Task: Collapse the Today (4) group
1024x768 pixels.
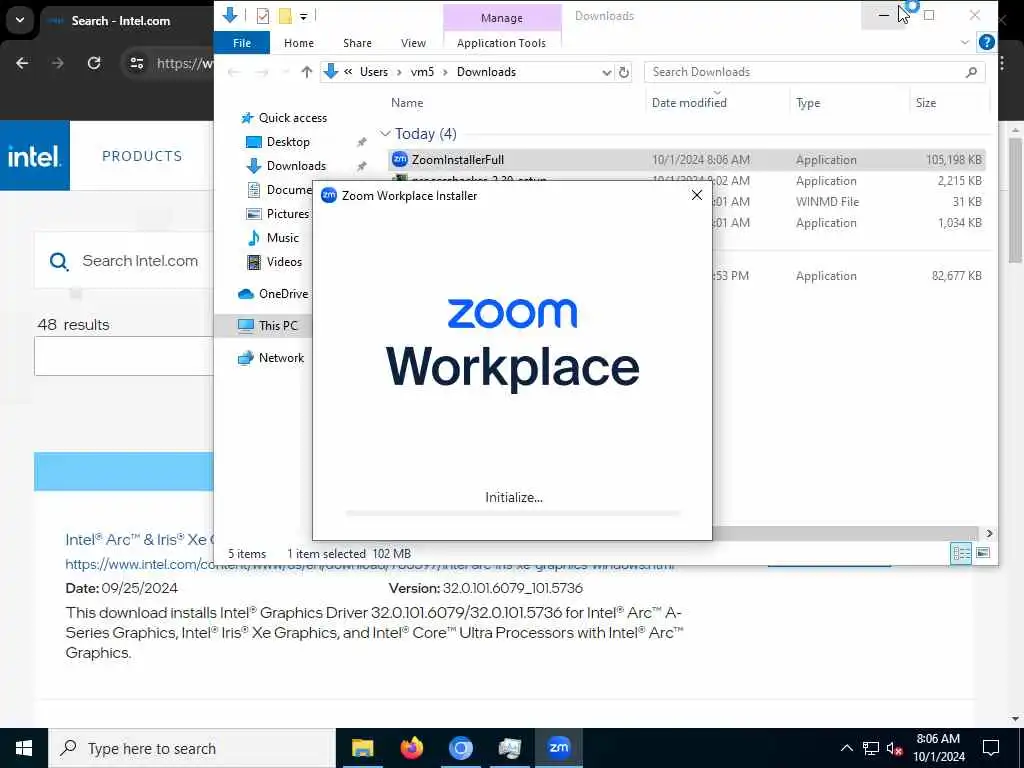Action: click(x=385, y=134)
